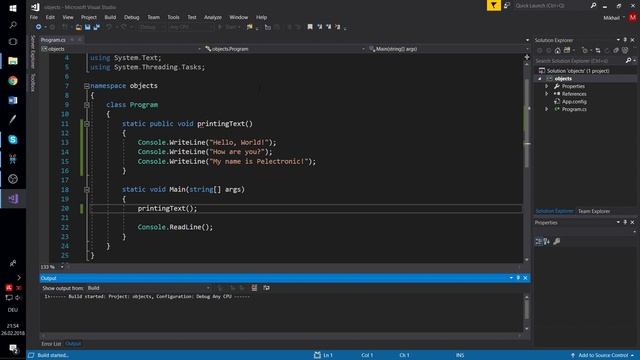Image resolution: width=640 pixels, height=360 pixels.
Task: Open the Team menu
Action: [153, 18]
